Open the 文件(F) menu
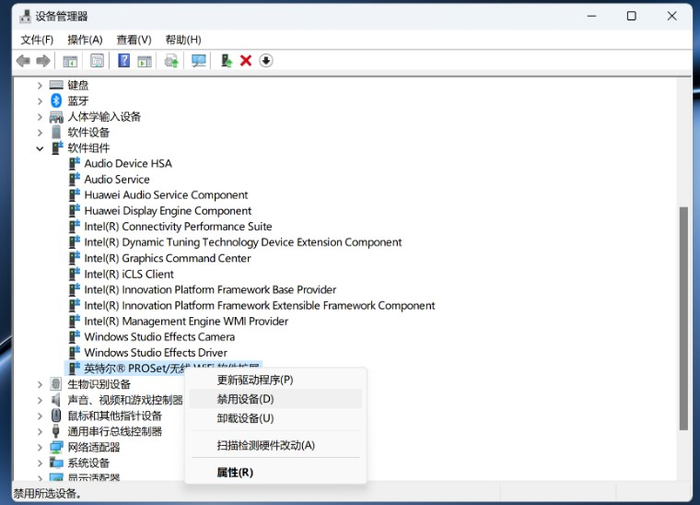Screen dimensions: 700x505 tap(37, 40)
